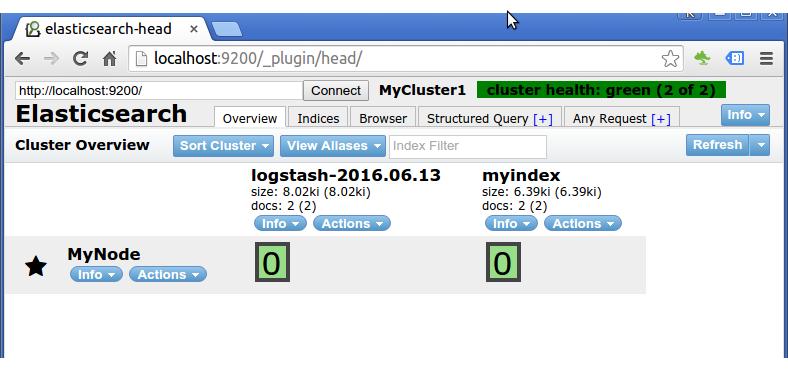Open Actions dropdown for MyNode

tap(168, 274)
